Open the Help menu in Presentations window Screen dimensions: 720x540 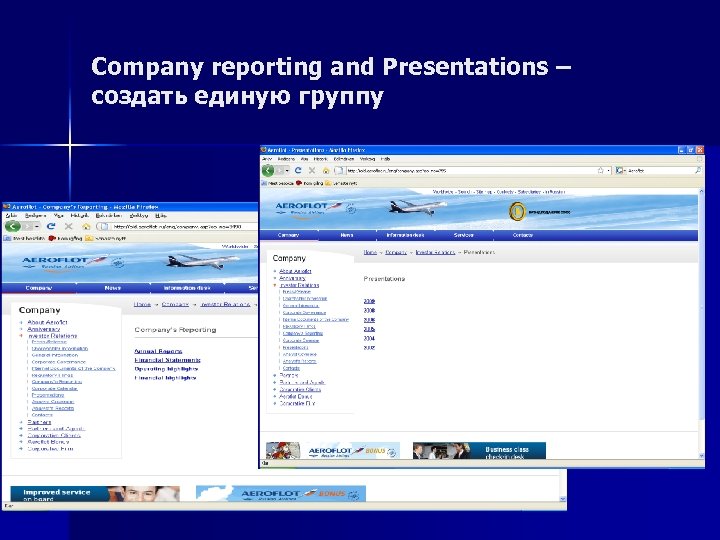[385, 159]
